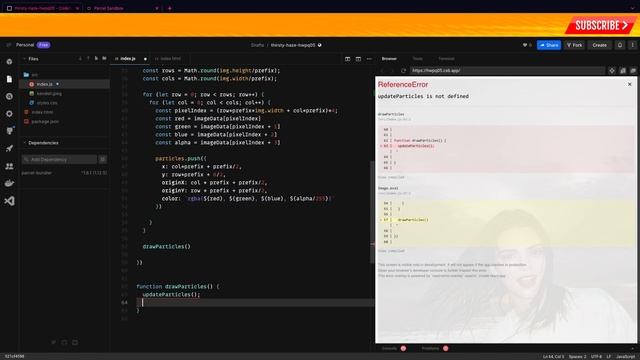Image resolution: width=640 pixels, height=360 pixels.
Task: Open the sandbox info icon in sidebar
Action: [x=9, y=62]
